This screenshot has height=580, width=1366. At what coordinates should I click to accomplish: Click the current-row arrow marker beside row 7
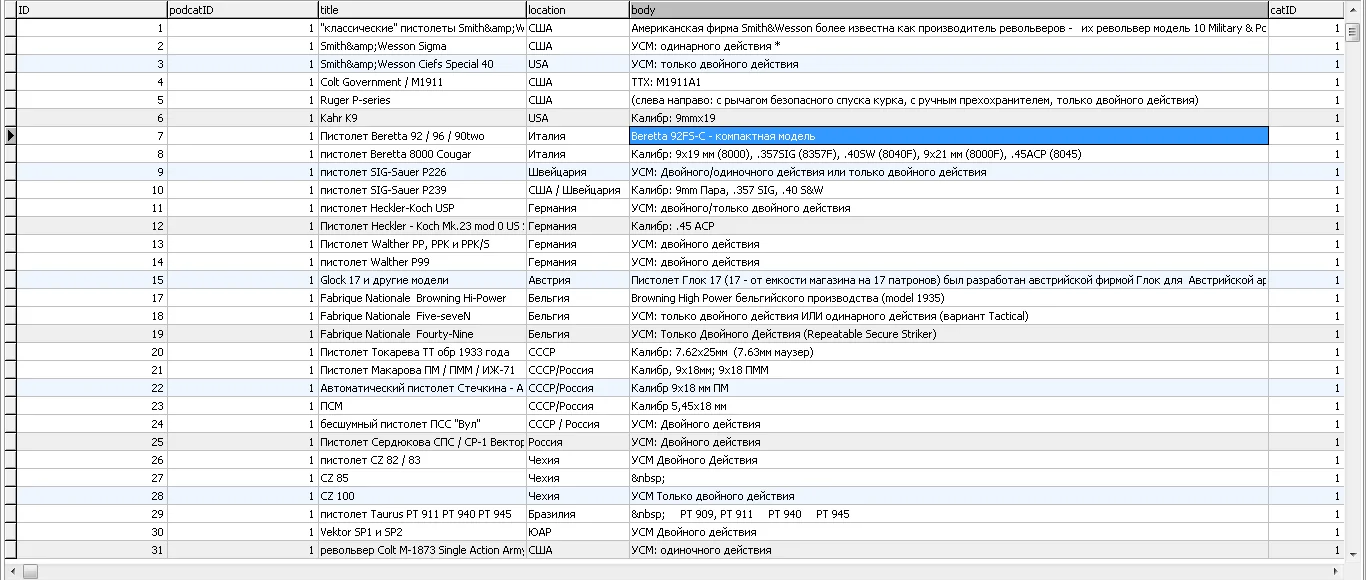[x=9, y=136]
